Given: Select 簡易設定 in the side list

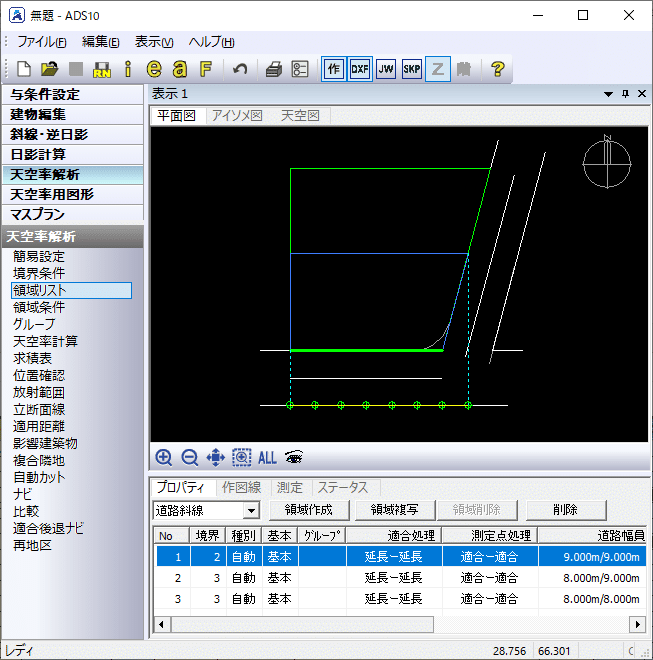Looking at the screenshot, I should pos(39,256).
